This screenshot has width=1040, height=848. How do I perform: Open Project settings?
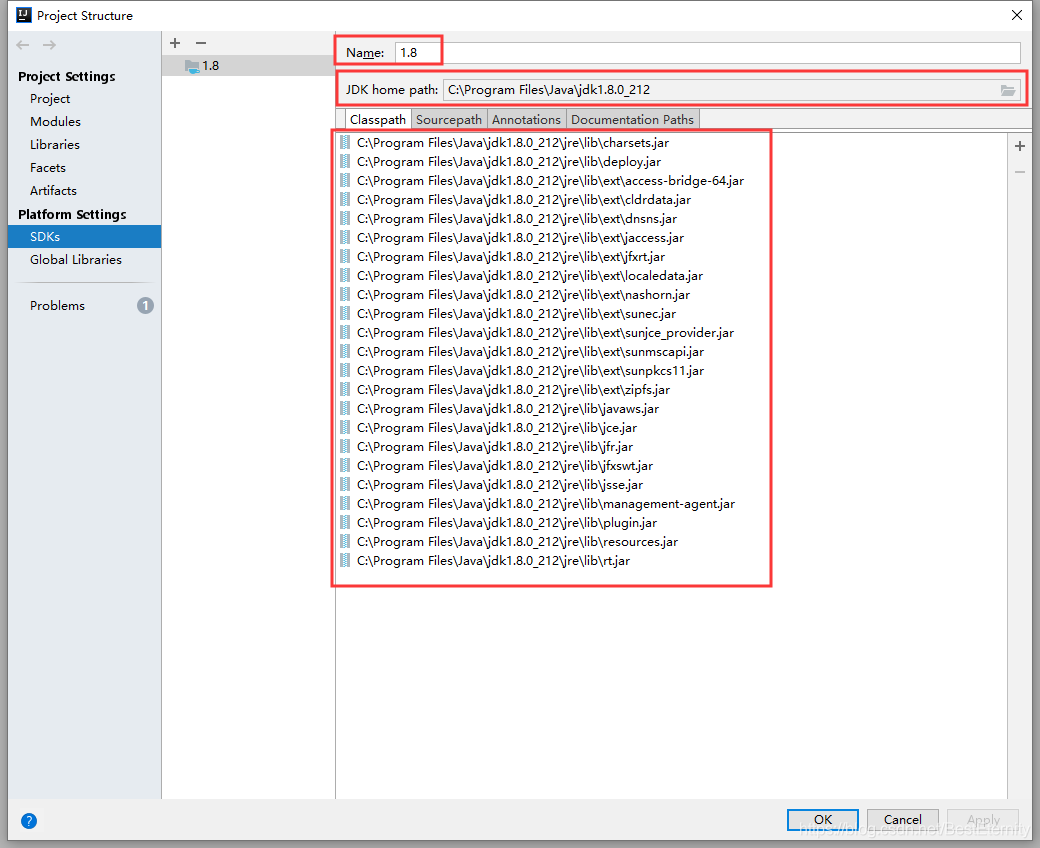point(50,99)
